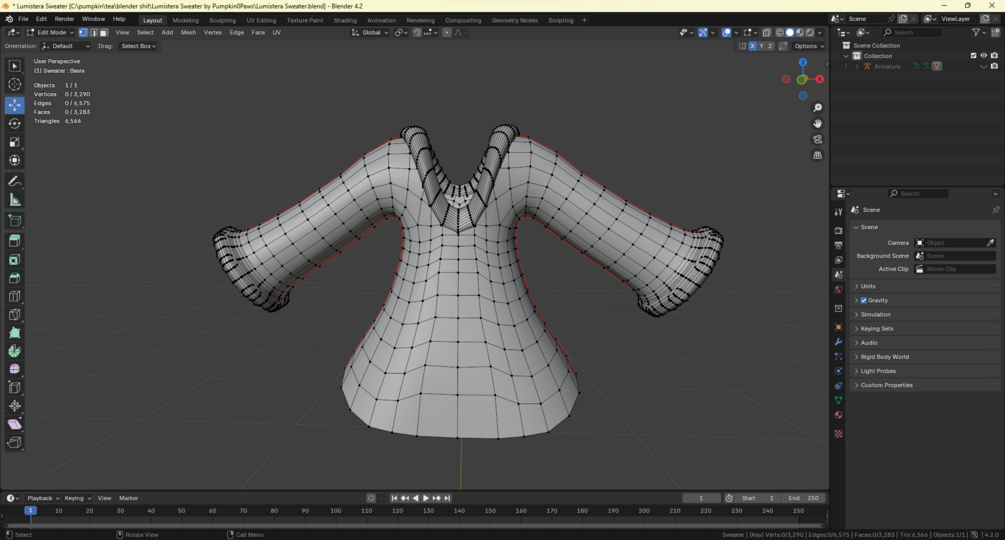
Task: Open the Mesh menu in the viewport header
Action: pos(188,33)
